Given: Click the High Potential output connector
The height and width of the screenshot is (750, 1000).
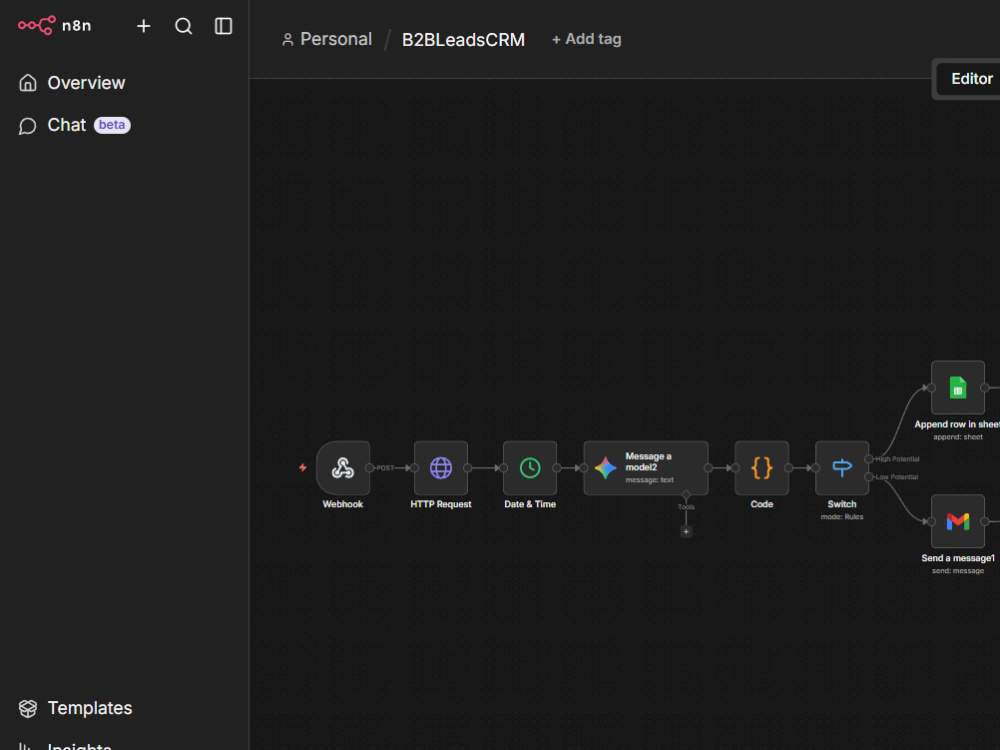Looking at the screenshot, I should click(869, 459).
